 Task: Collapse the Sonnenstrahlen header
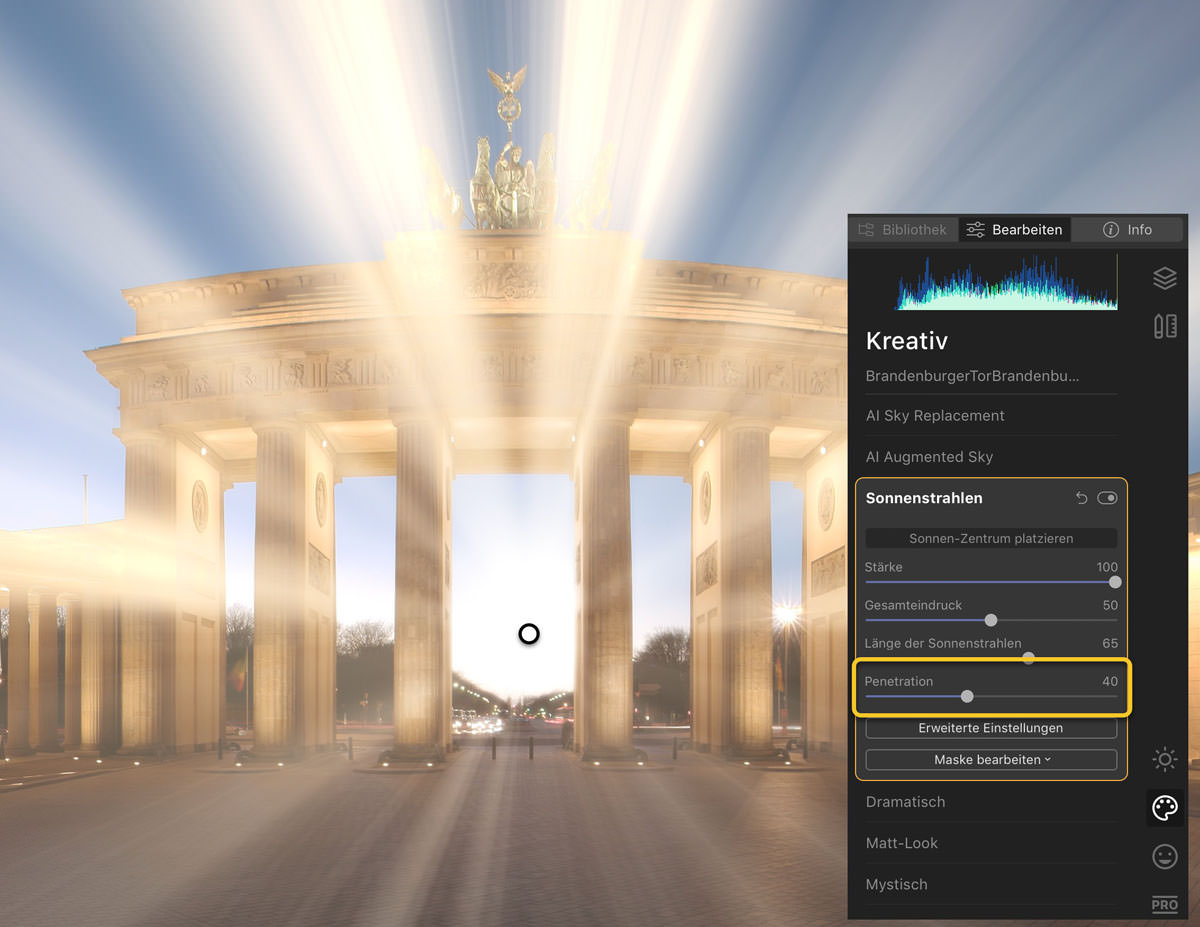pos(924,498)
